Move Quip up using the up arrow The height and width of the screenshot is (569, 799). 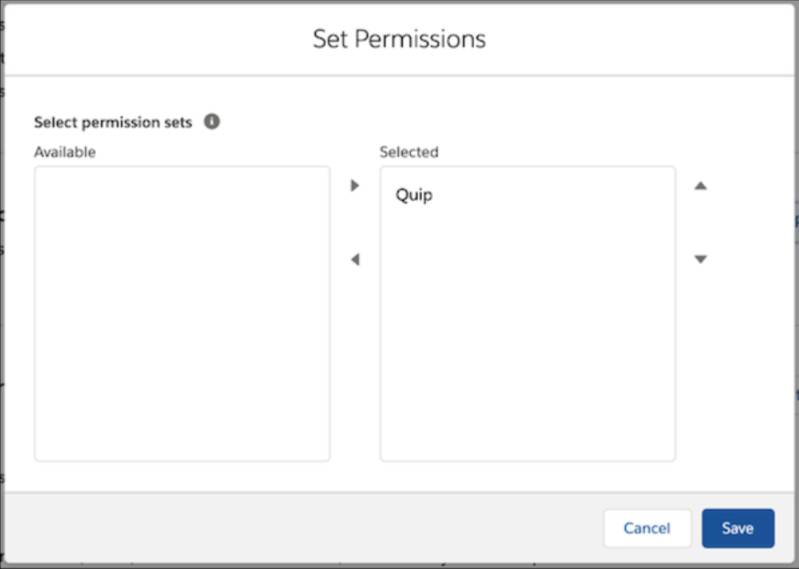click(x=701, y=186)
